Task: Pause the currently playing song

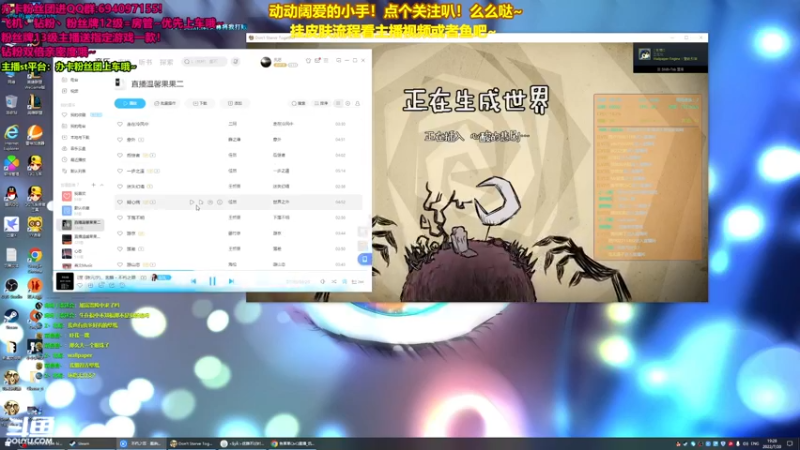Action: pyautogui.click(x=212, y=281)
